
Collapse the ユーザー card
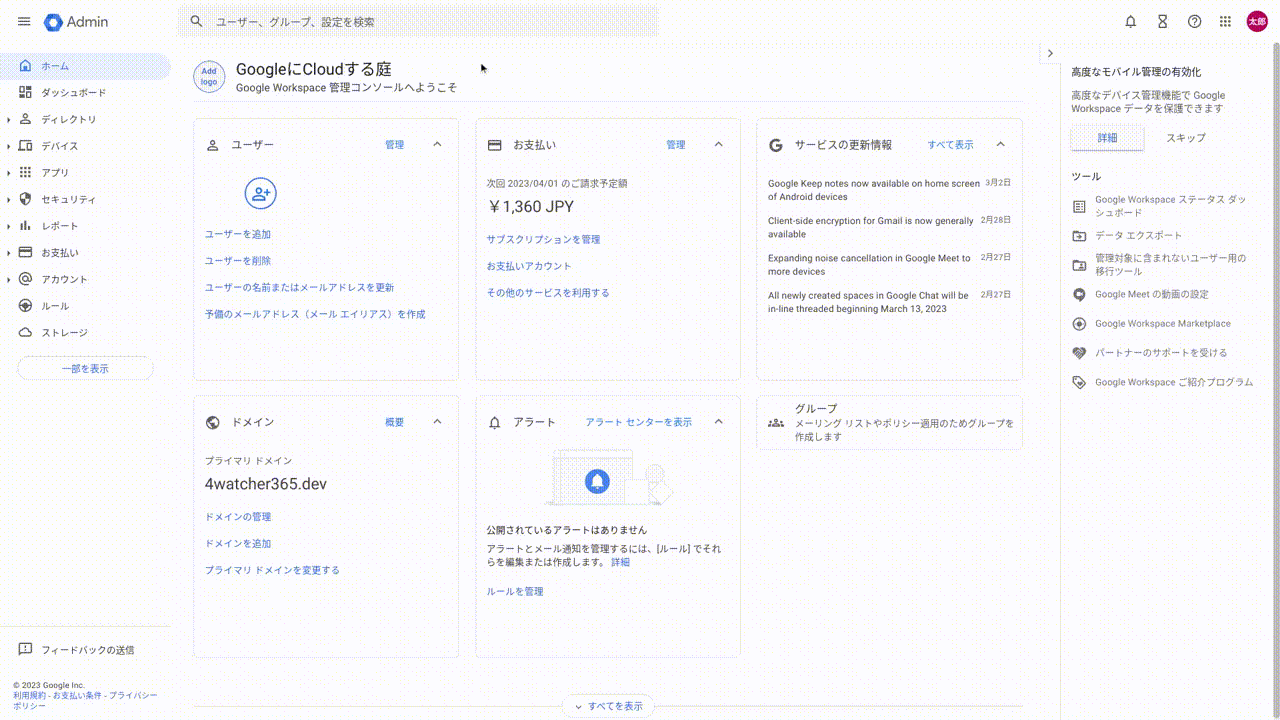[437, 145]
